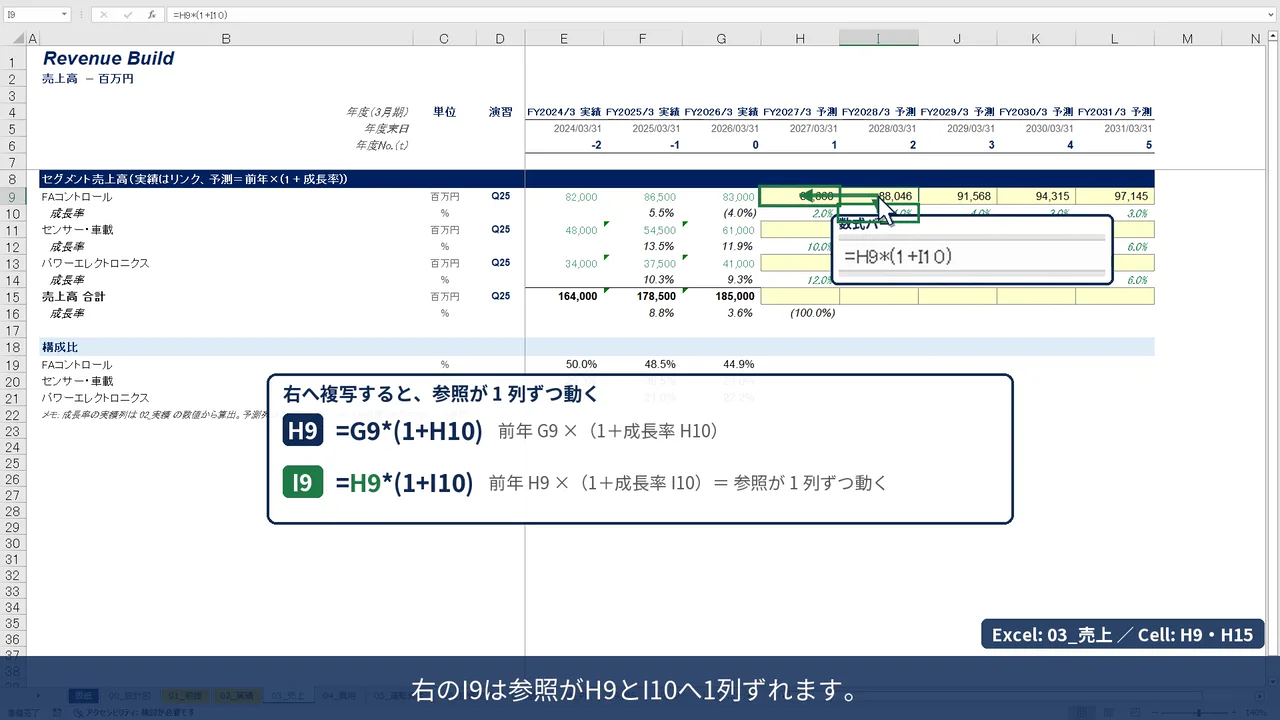Select column H header
Viewport: 1280px width, 720px height.
tap(799, 38)
